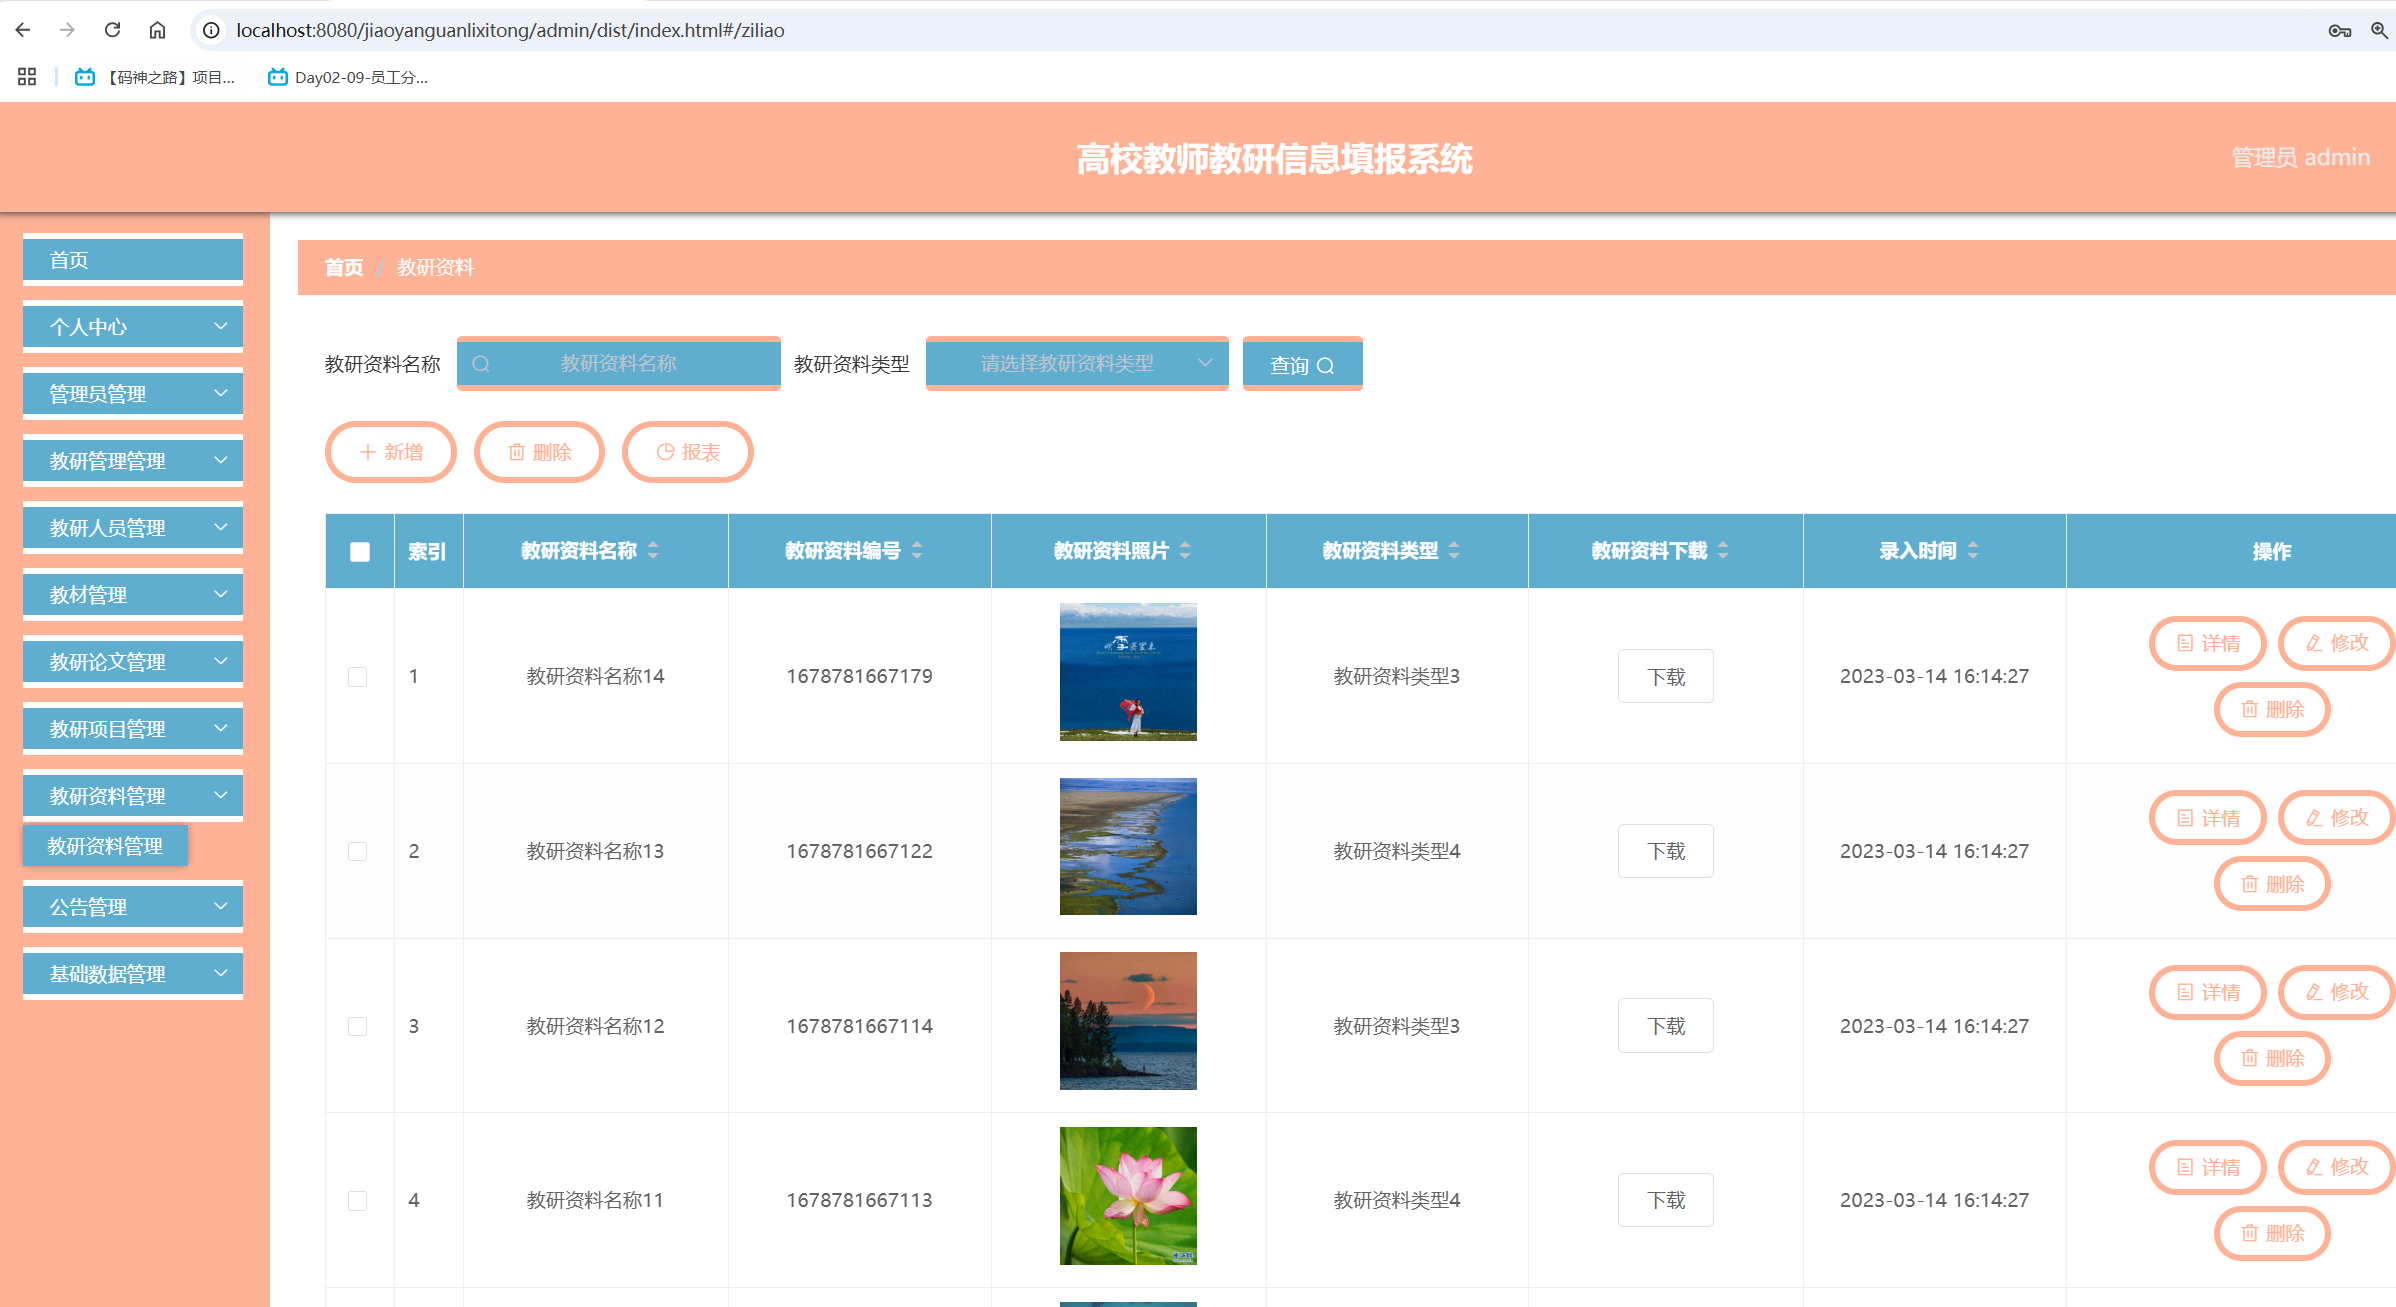Viewport: 2396px width, 1307px height.
Task: Open the 请选择教研资料类型 dropdown
Action: pos(1077,363)
